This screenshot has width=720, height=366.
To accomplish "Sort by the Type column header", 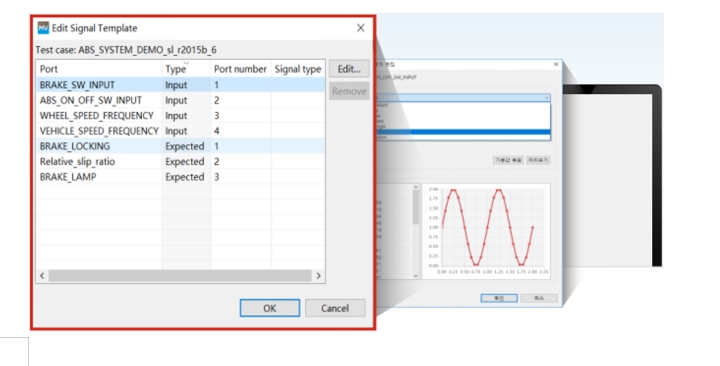I will pyautogui.click(x=186, y=69).
